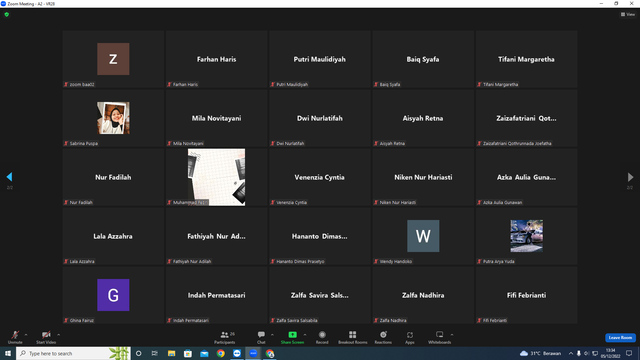The height and width of the screenshot is (360, 640).
Task: Open Mail app from taskbar
Action: point(204,353)
